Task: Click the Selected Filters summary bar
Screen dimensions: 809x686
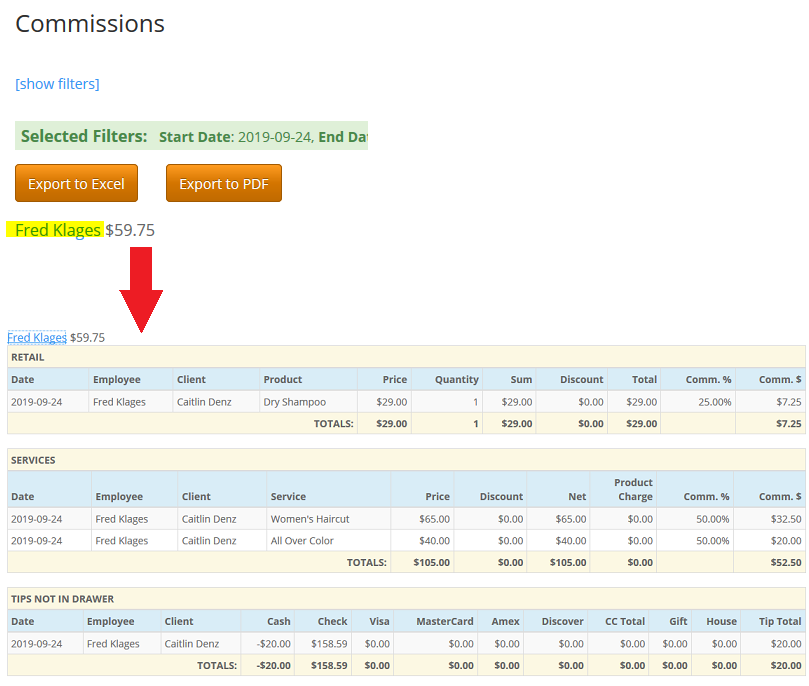Action: 192,136
